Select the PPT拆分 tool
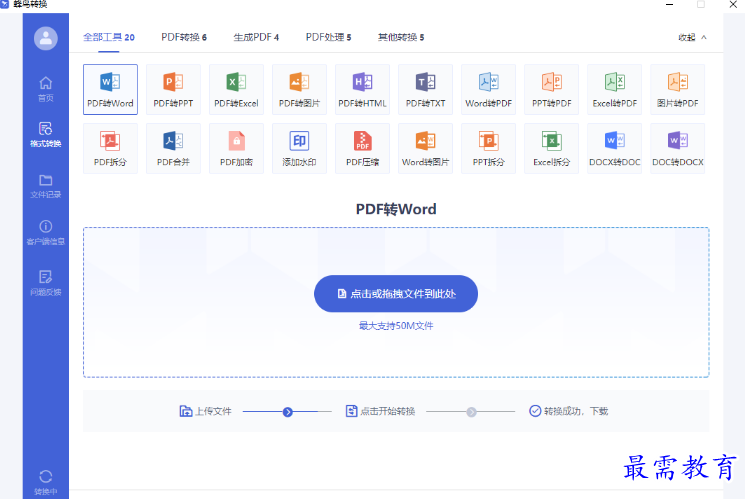 pos(488,148)
